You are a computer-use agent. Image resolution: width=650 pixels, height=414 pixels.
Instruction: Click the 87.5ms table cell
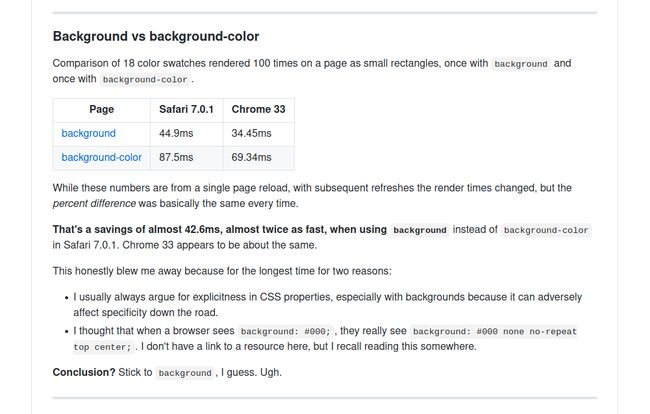click(x=175, y=157)
